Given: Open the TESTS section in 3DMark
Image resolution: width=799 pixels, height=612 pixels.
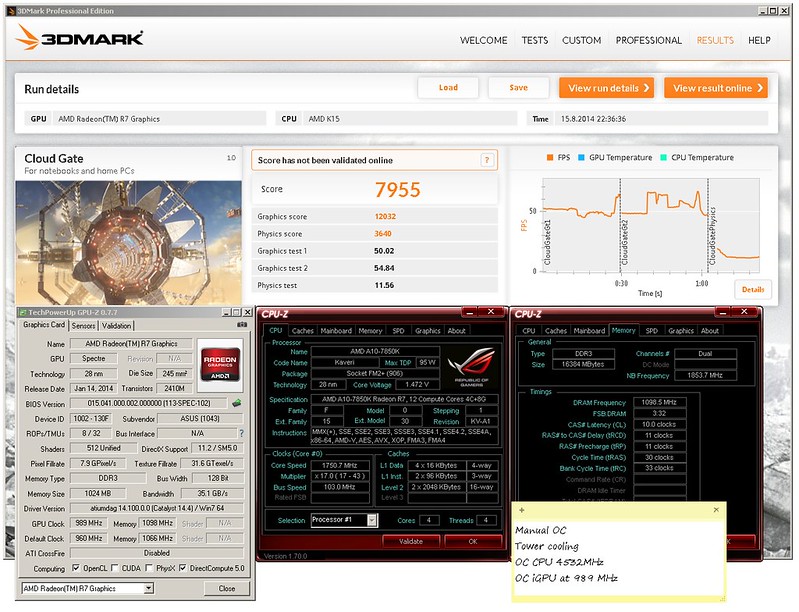Looking at the screenshot, I should [535, 40].
